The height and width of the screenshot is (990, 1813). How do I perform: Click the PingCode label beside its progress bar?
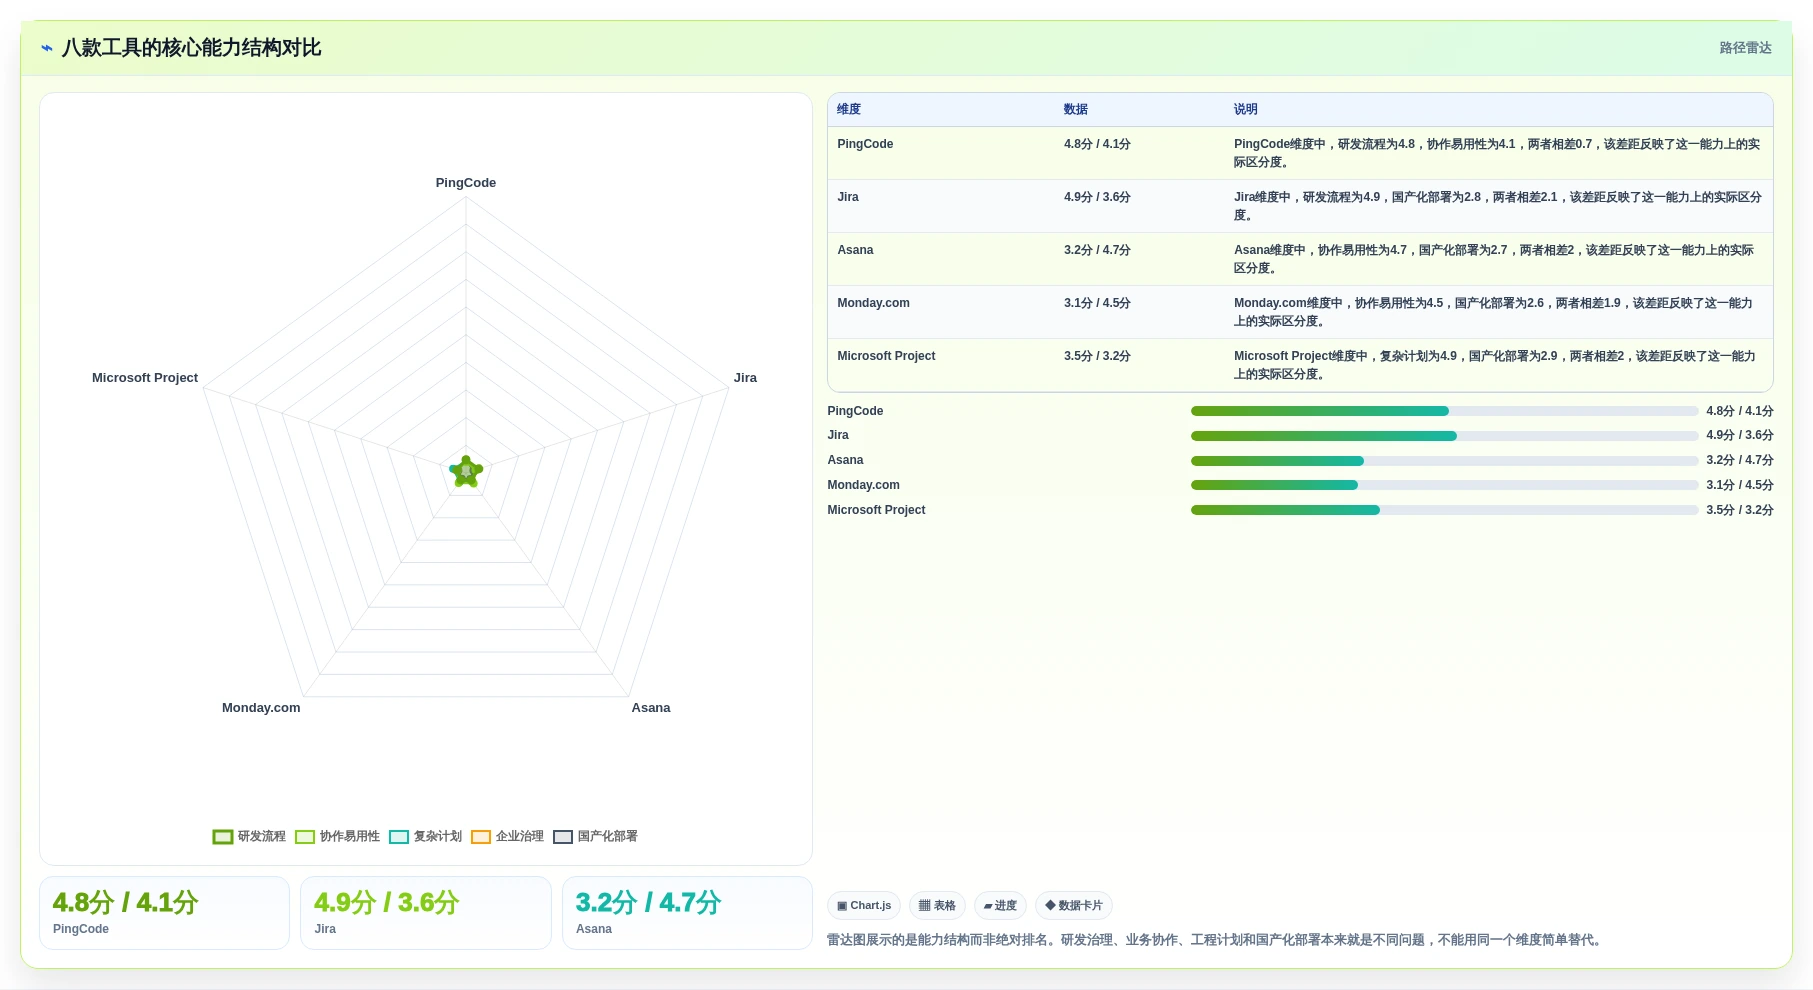coord(855,411)
